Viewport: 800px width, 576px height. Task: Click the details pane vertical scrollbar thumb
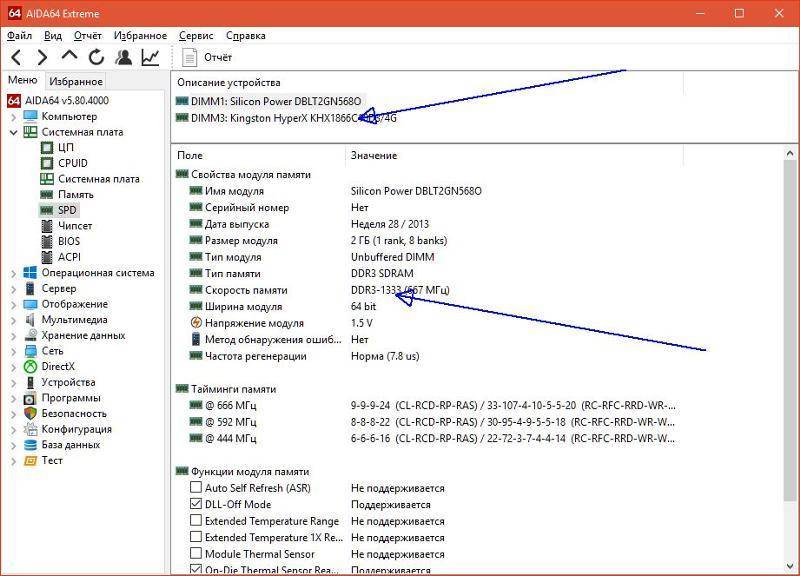pos(790,330)
